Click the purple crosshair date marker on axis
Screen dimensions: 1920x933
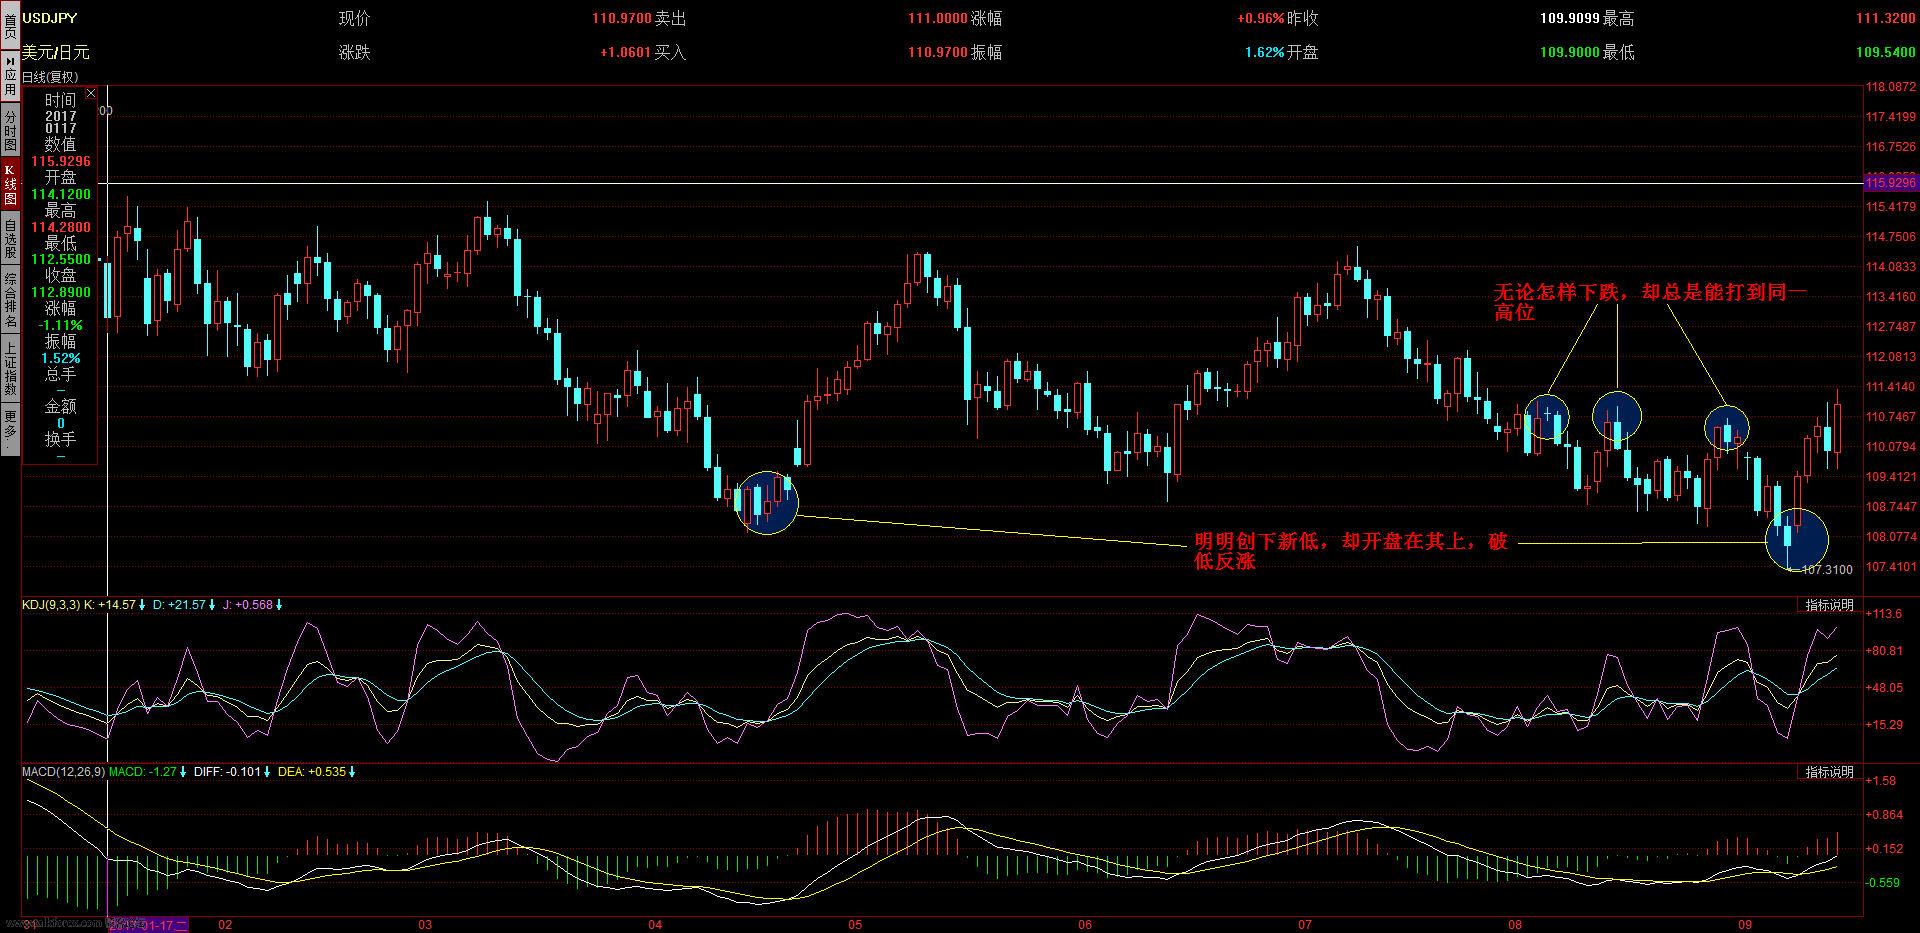tap(148, 925)
